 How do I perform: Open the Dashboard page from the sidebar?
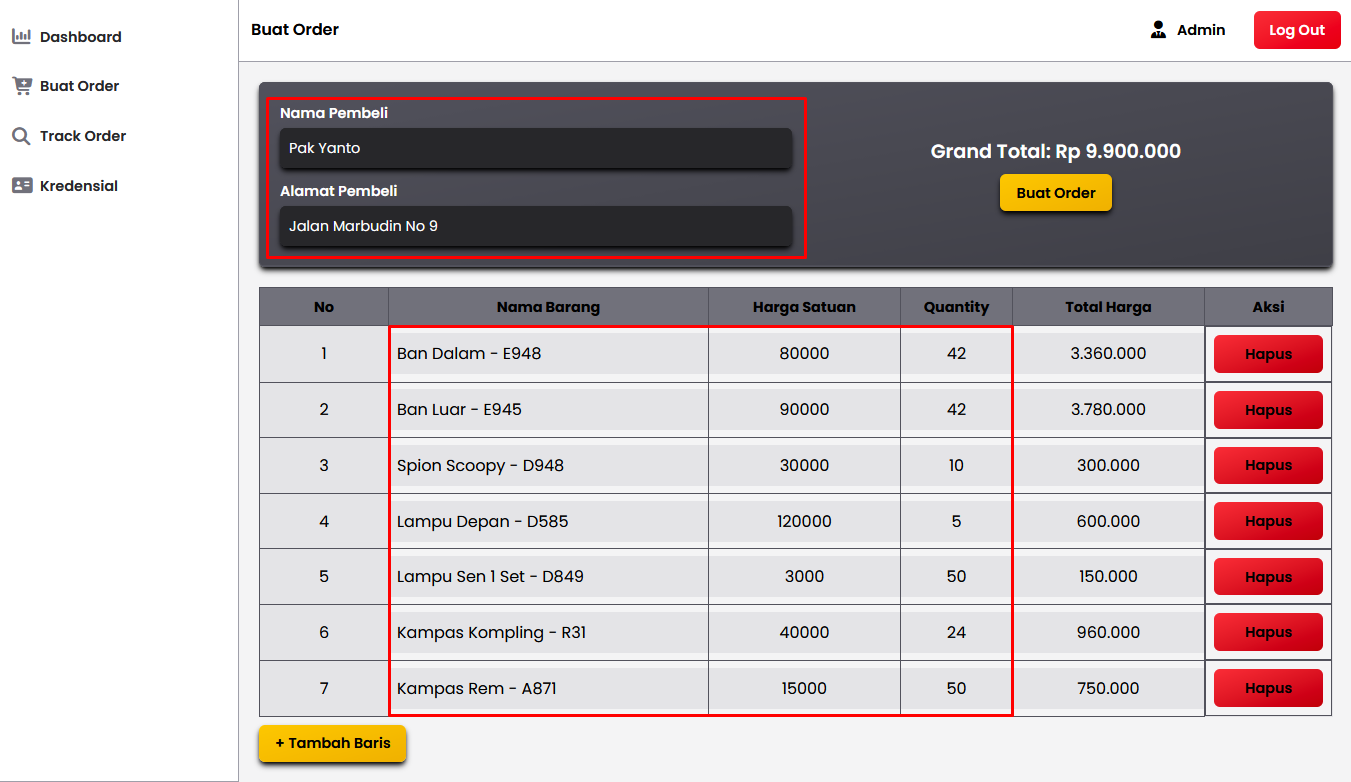[80, 36]
